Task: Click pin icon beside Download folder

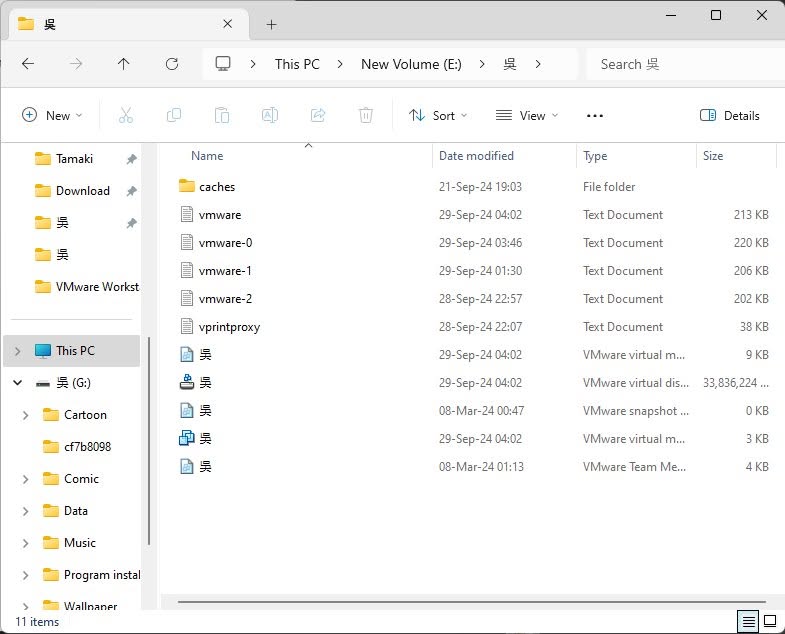Action: [131, 191]
